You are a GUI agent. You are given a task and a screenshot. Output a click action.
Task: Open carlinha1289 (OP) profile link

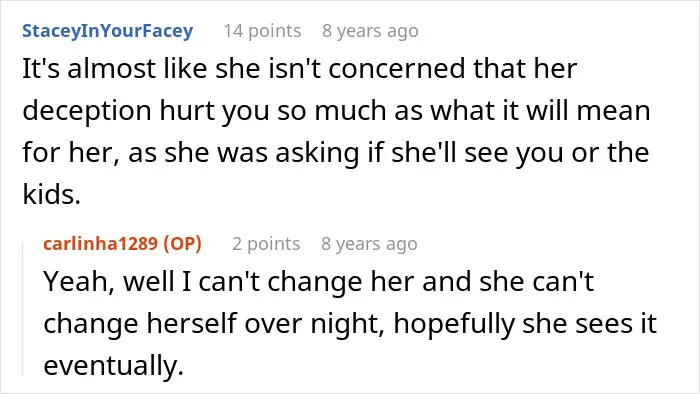click(x=122, y=244)
